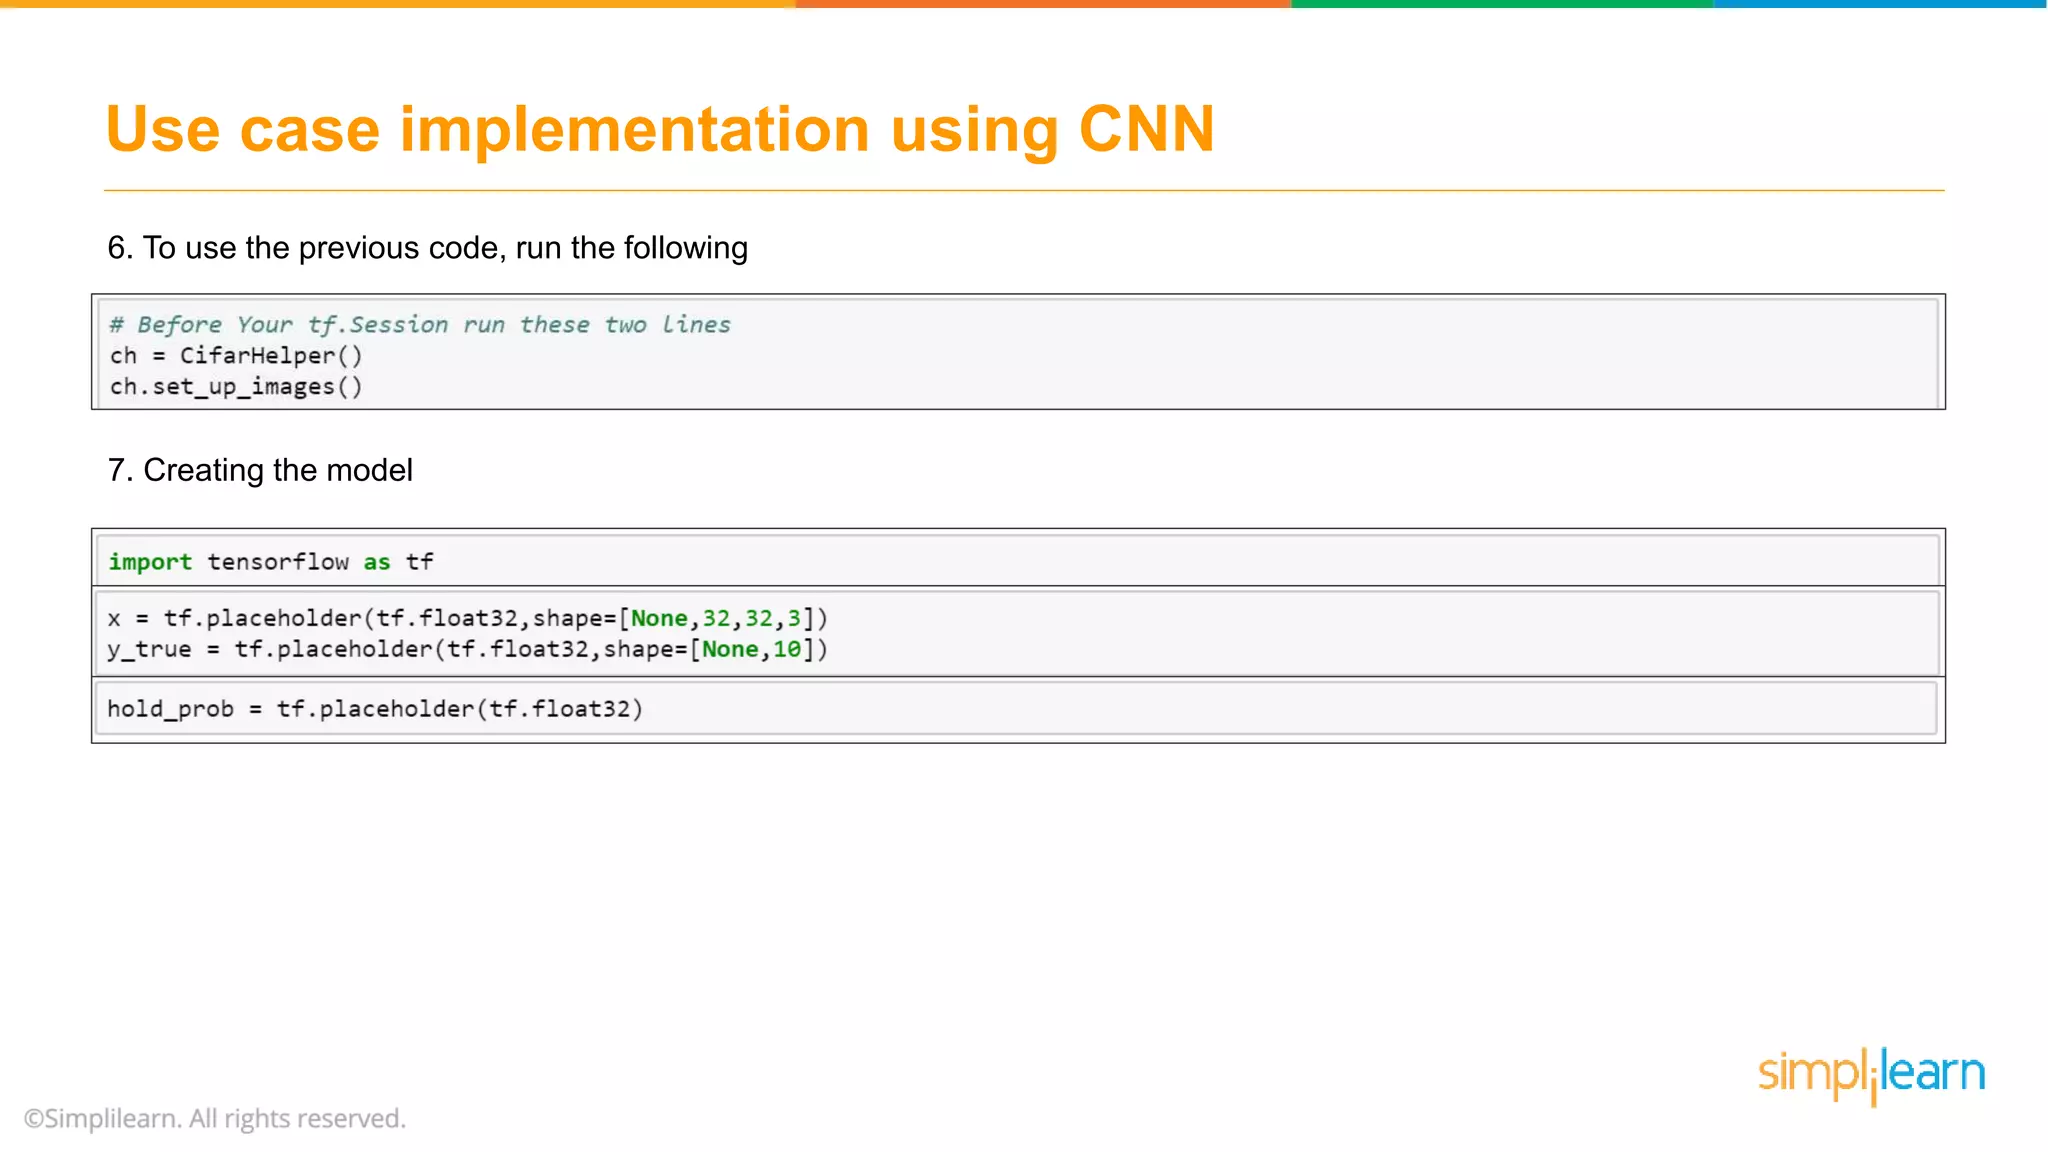This screenshot has height=1152, width=2048.
Task: Highlight the None keyword in shape parameter
Action: click(660, 617)
